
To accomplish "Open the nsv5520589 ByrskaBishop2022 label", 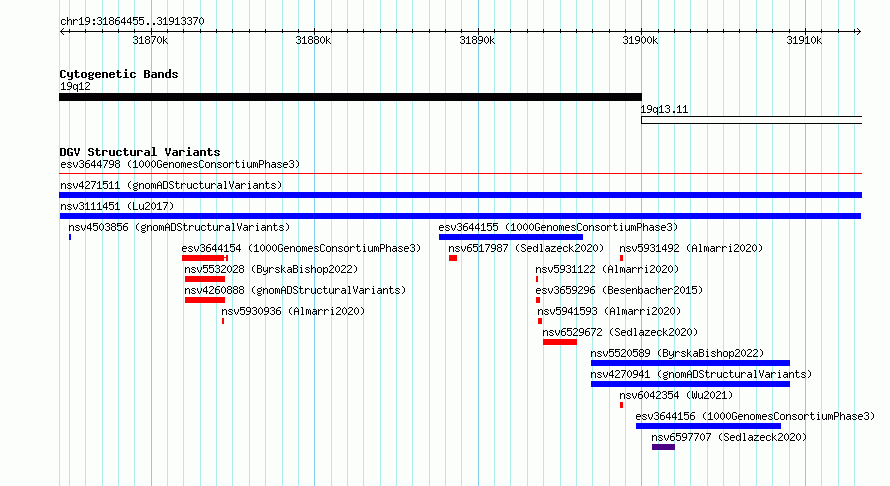I will coord(677,353).
